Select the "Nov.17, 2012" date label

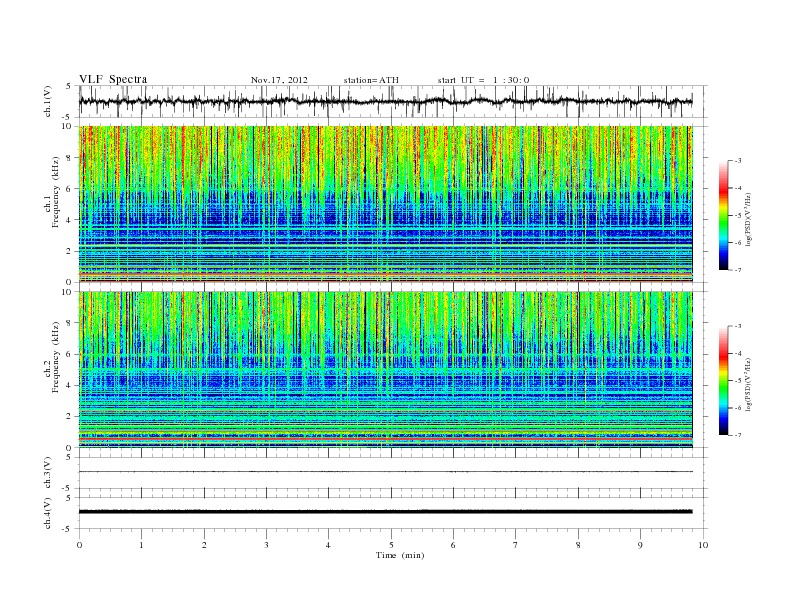coord(279,80)
